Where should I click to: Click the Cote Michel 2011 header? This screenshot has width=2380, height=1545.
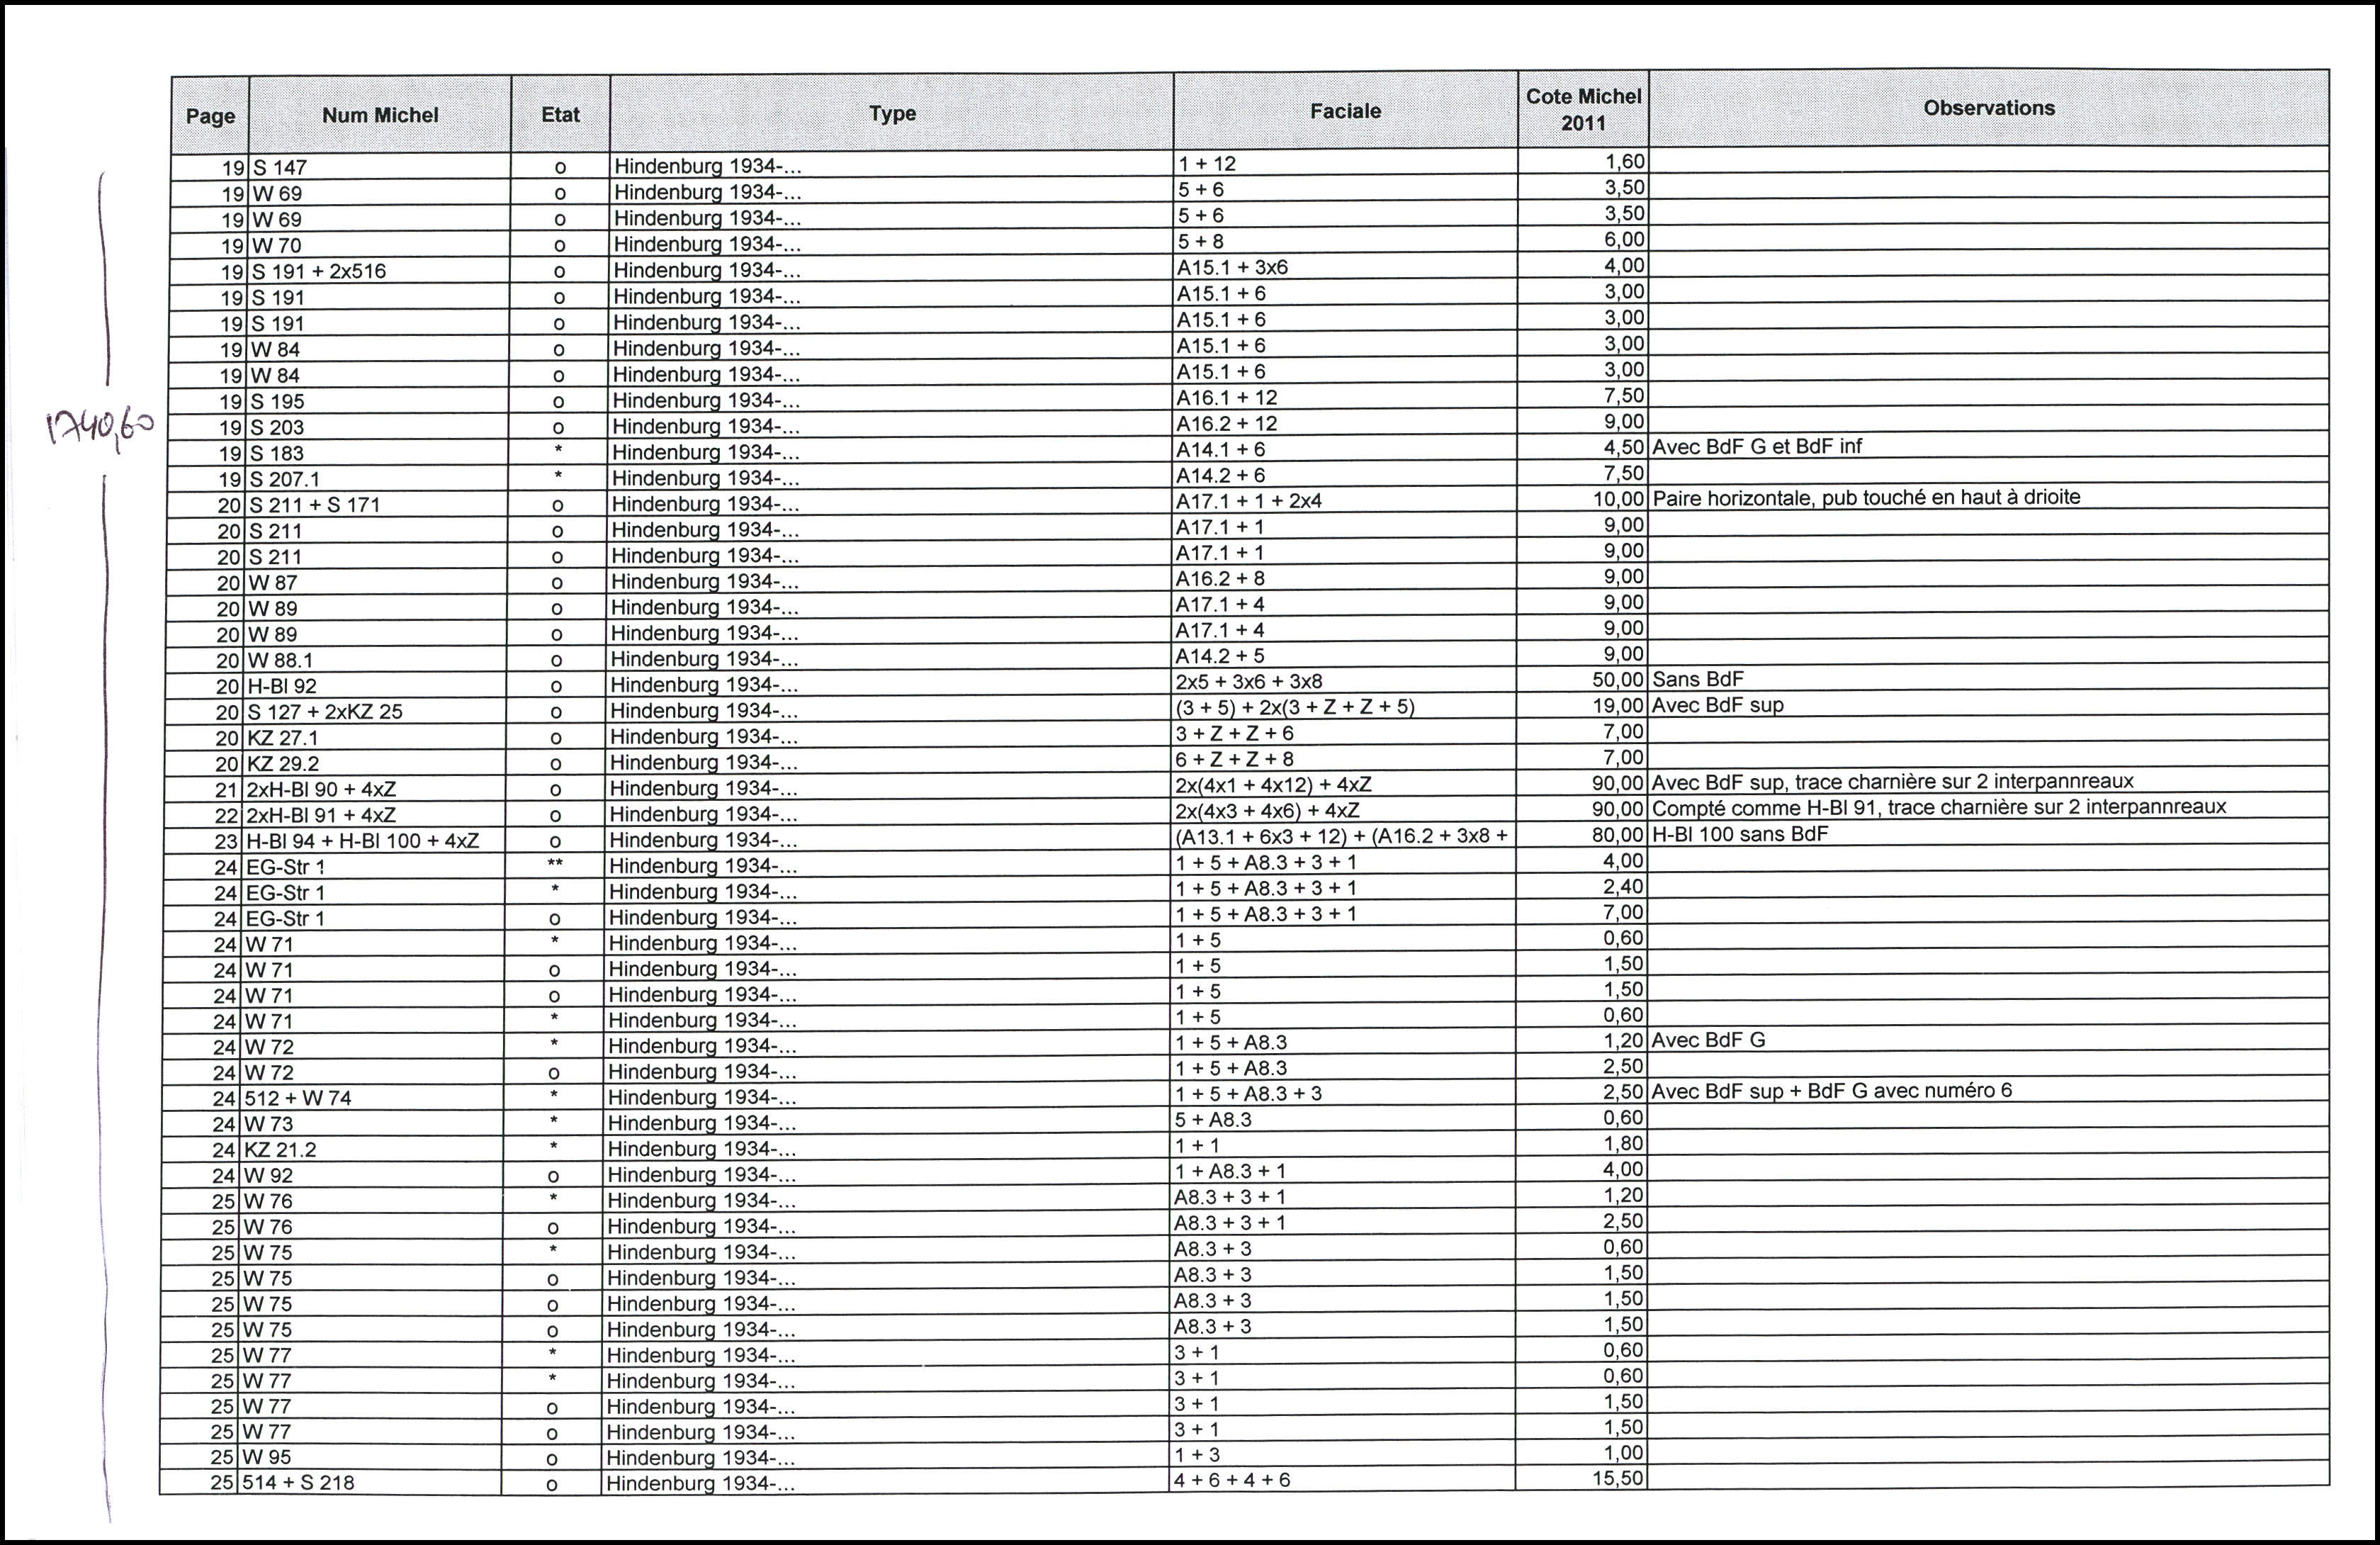(1583, 109)
